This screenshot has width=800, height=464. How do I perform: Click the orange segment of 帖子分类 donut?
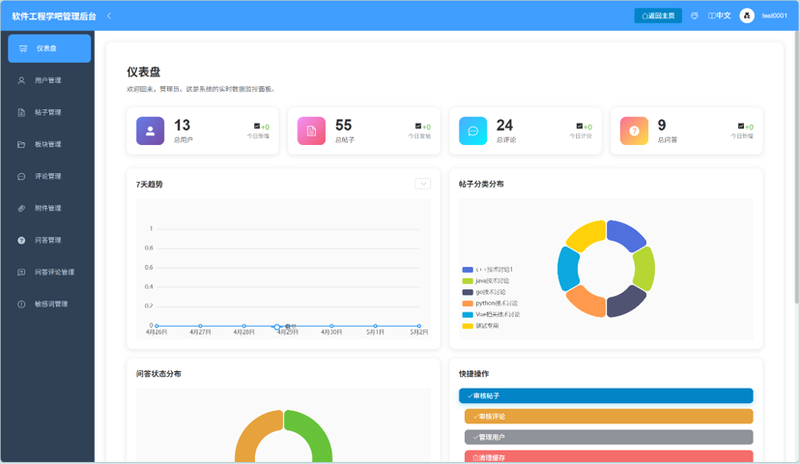(x=585, y=302)
